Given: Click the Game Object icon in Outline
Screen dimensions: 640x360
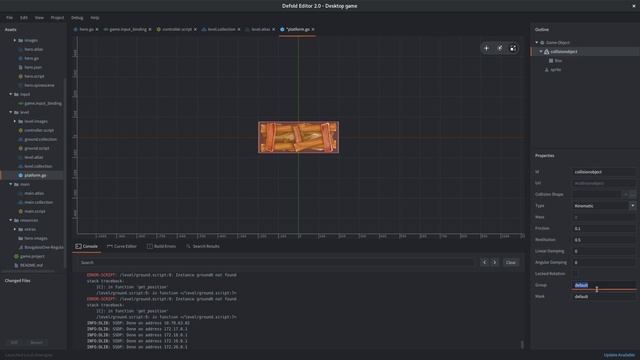Looking at the screenshot, I should pyautogui.click(x=542, y=43).
